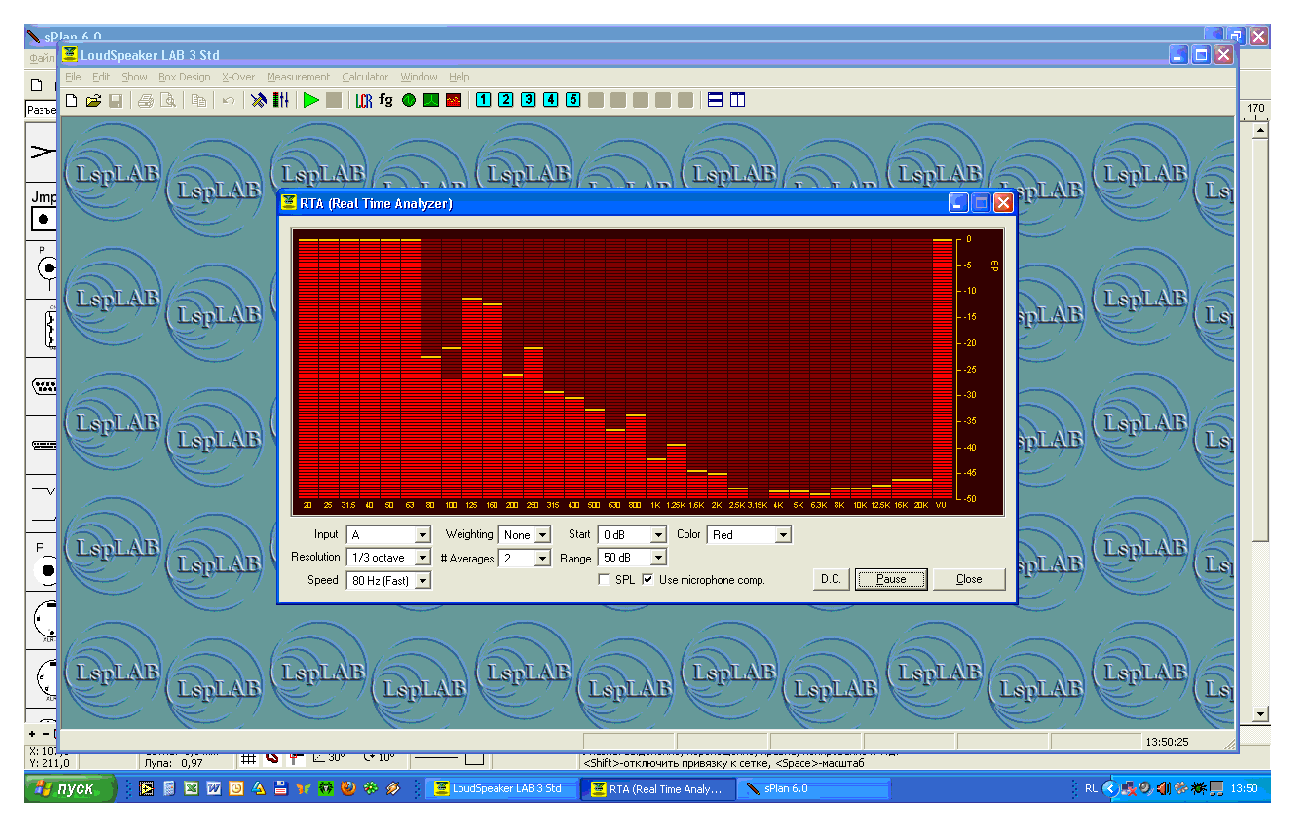This screenshot has width=1293, height=826.
Task: Open Print Preview from the toolbar
Action: click(168, 100)
